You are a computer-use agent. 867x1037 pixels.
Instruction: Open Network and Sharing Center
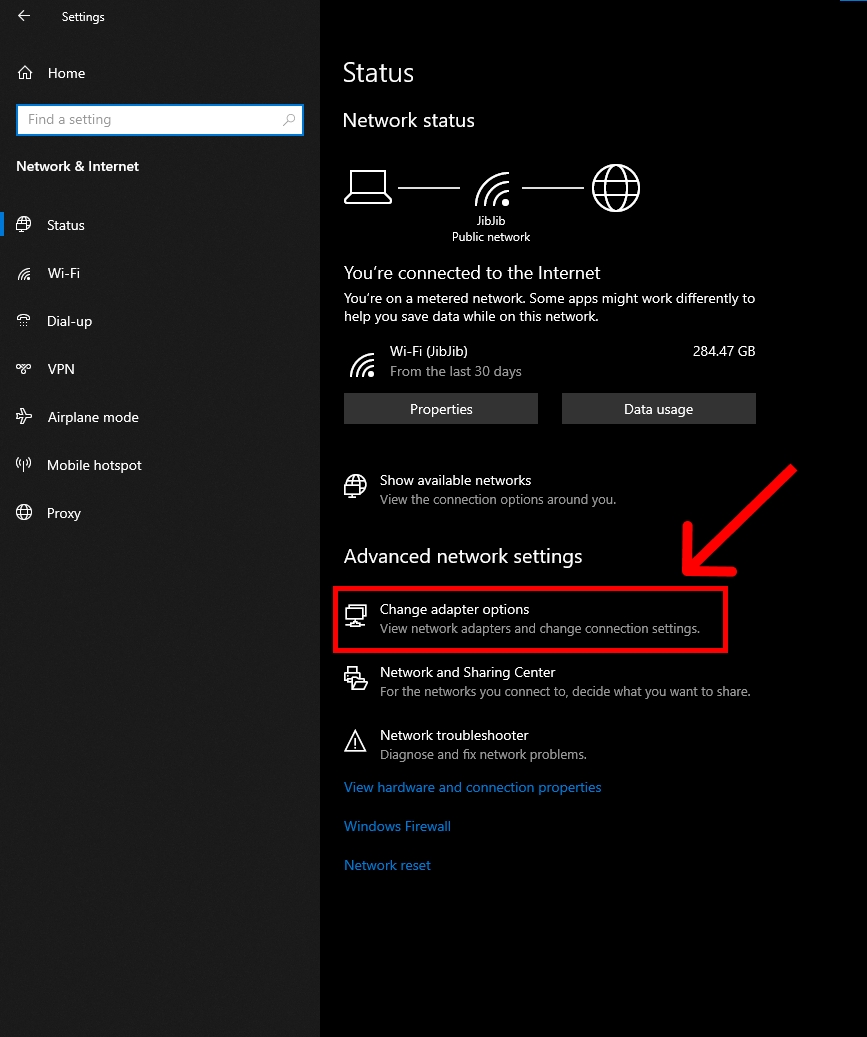click(x=547, y=681)
